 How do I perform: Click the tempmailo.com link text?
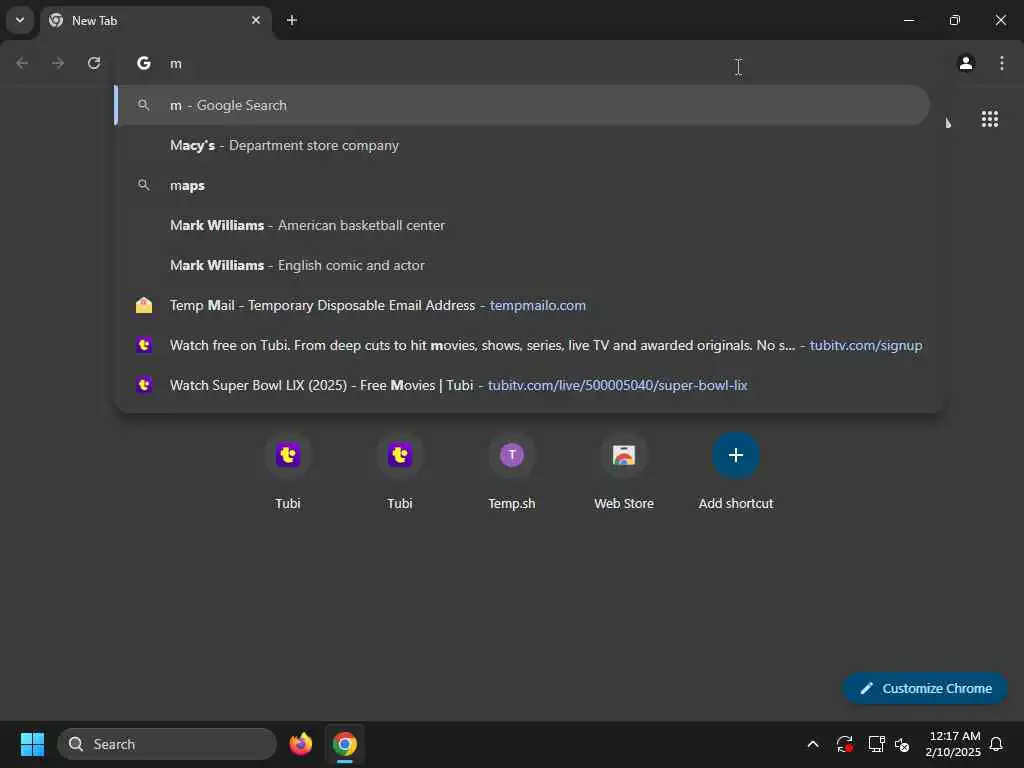click(x=537, y=305)
